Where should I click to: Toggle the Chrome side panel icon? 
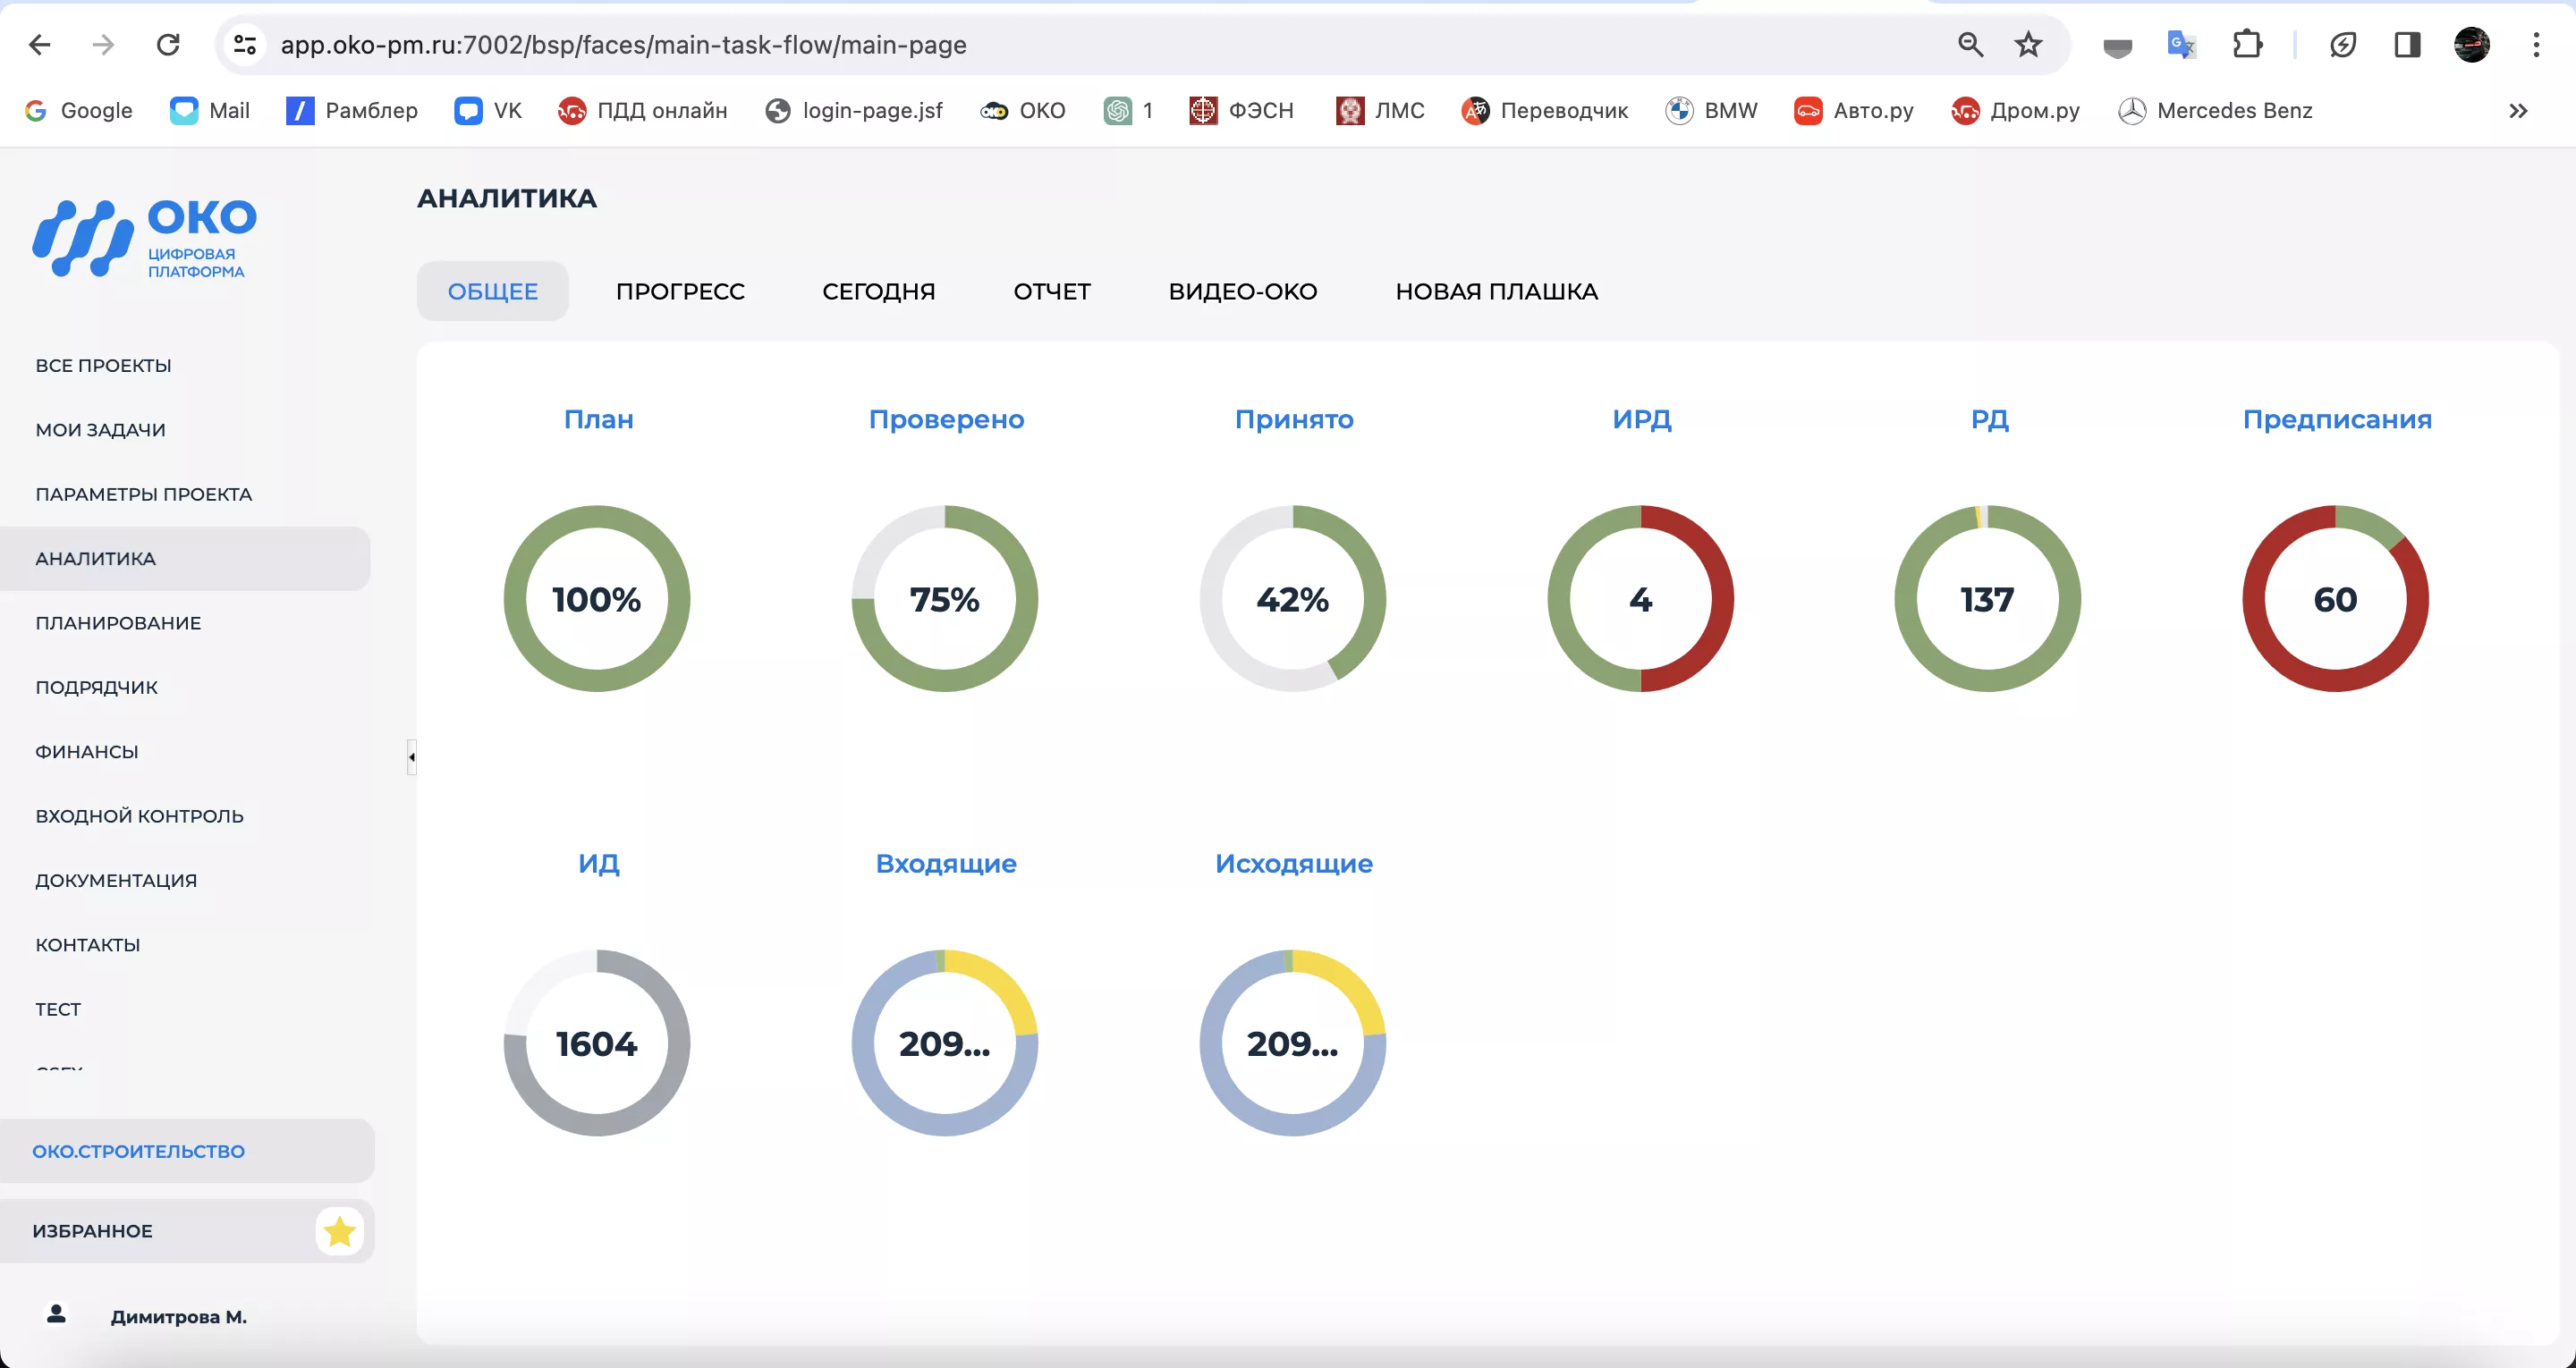coord(2407,45)
